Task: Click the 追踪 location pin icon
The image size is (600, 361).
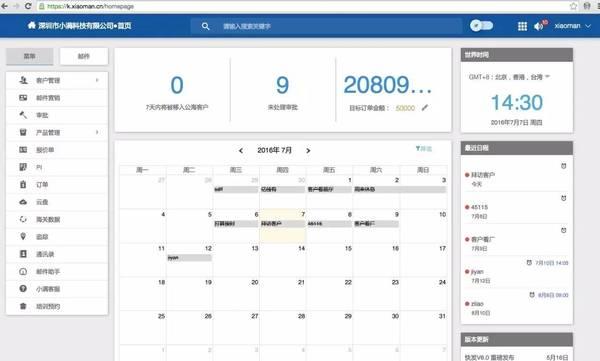Action: 23,236
